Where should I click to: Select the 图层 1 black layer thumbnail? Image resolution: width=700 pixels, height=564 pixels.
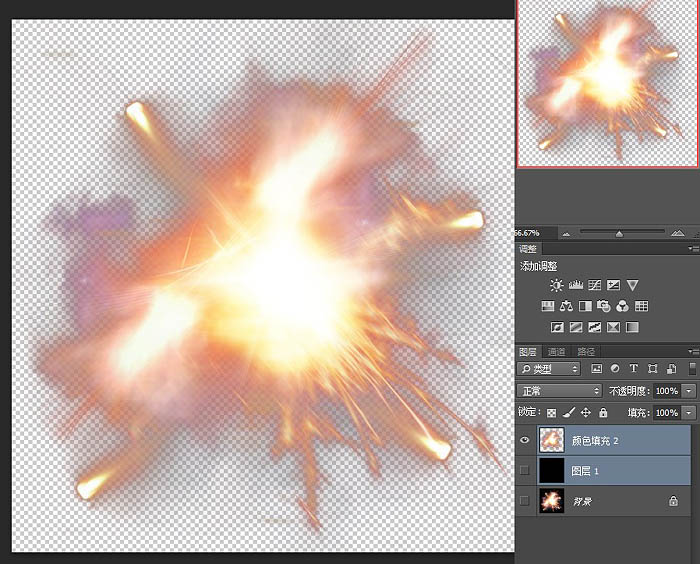[x=552, y=469]
